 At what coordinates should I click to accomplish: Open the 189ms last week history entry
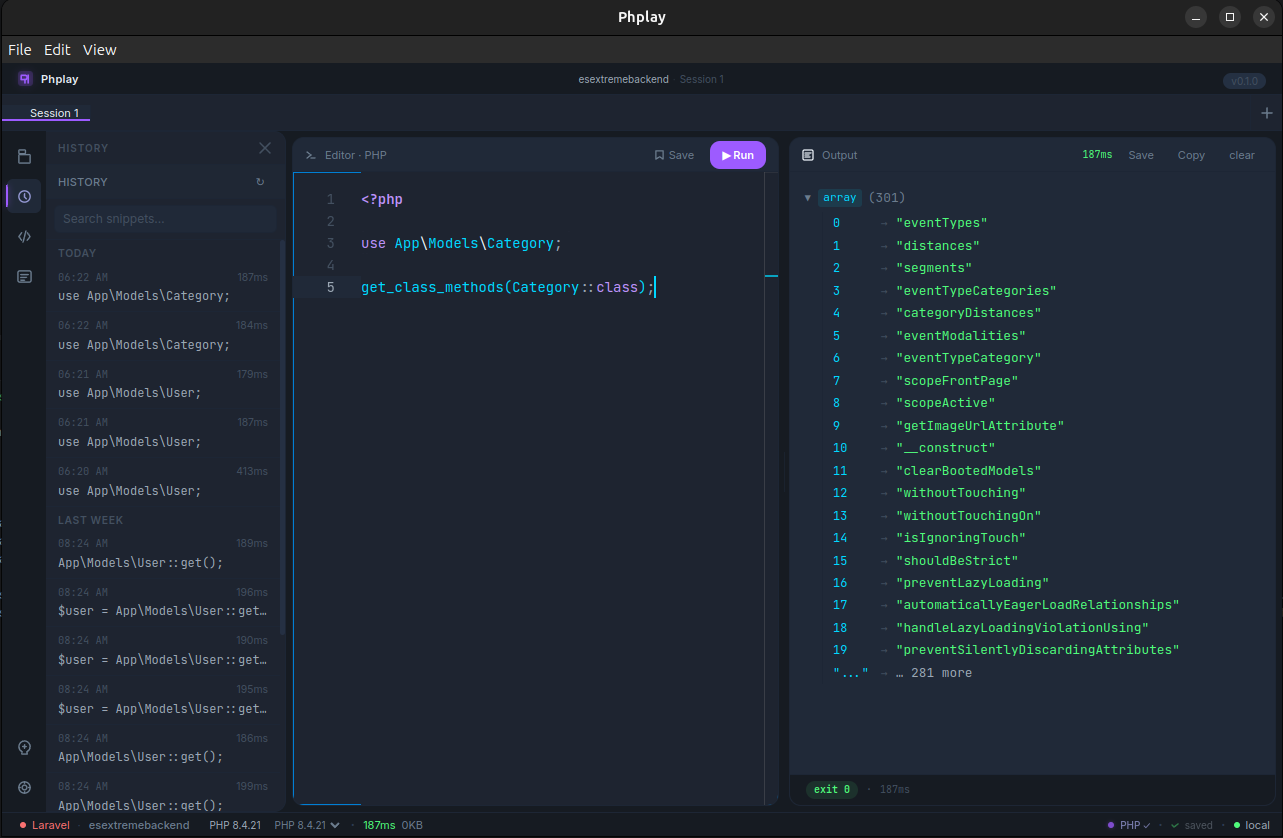tap(163, 553)
